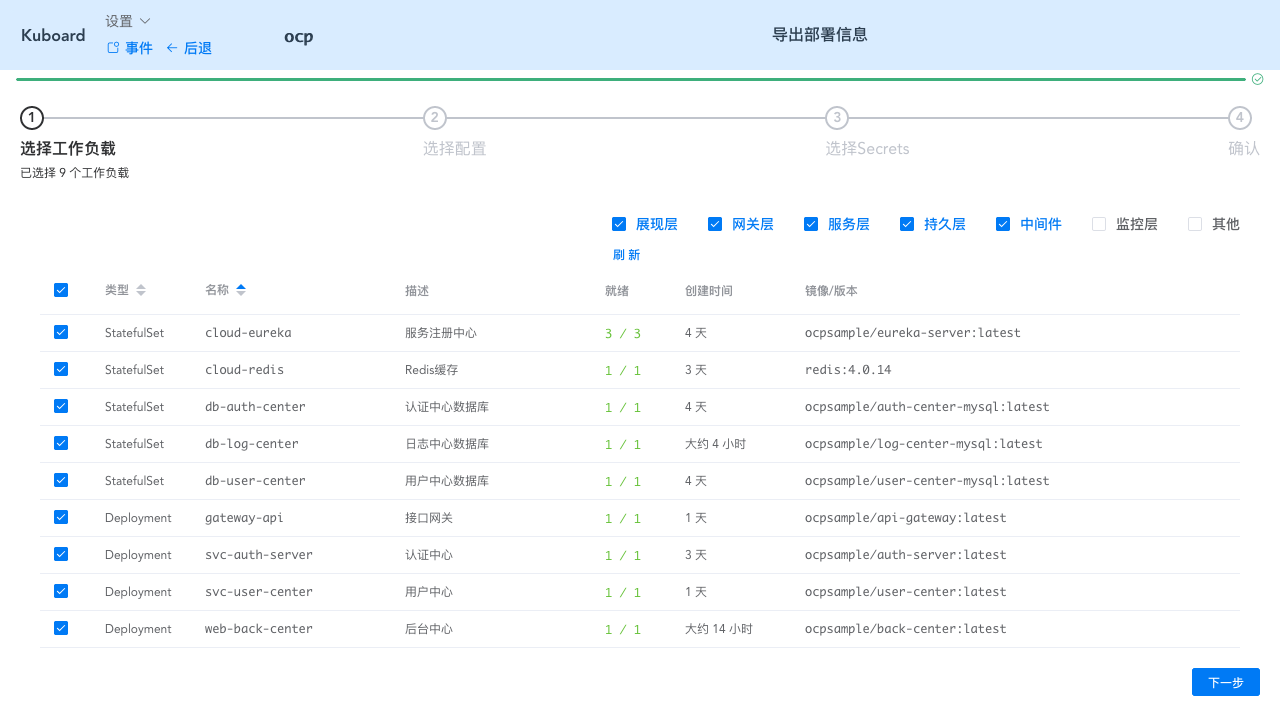This screenshot has width=1280, height=720.
Task: Select step 2 circle 选择配置
Action: [435, 118]
